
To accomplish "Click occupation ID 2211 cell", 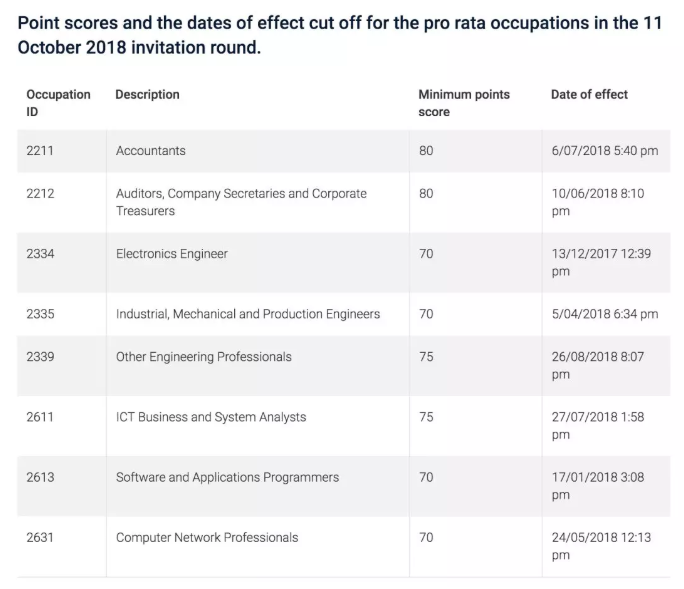I will [40, 151].
